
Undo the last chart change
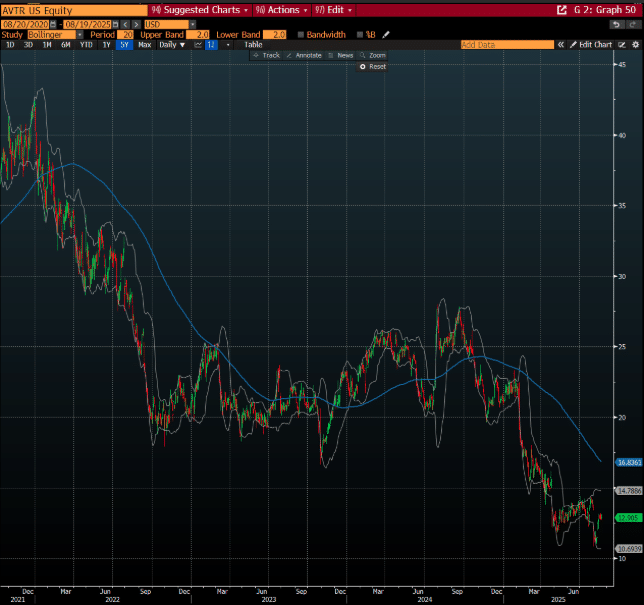pos(616,25)
